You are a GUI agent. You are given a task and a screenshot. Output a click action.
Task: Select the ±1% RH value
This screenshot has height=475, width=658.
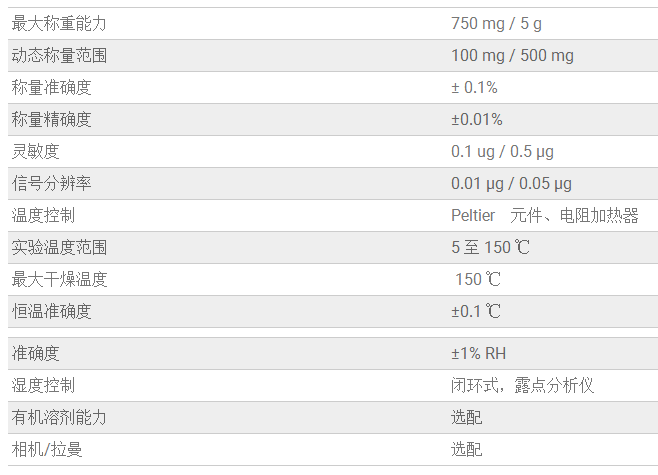pos(479,353)
